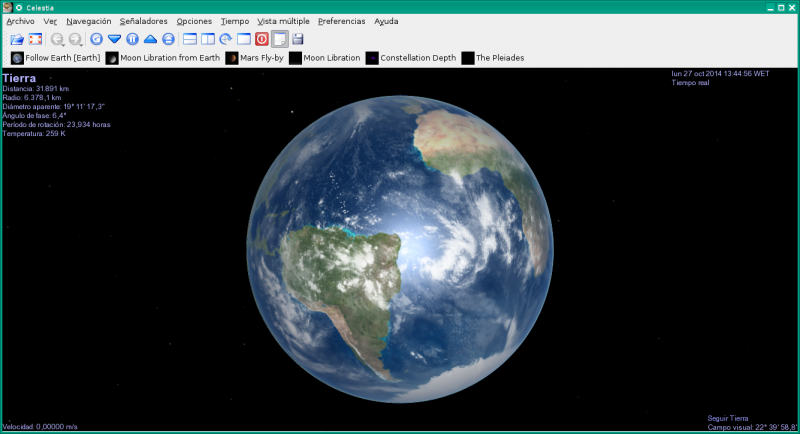Slow down time with down-arrow icon
The width and height of the screenshot is (800, 434).
(x=114, y=39)
